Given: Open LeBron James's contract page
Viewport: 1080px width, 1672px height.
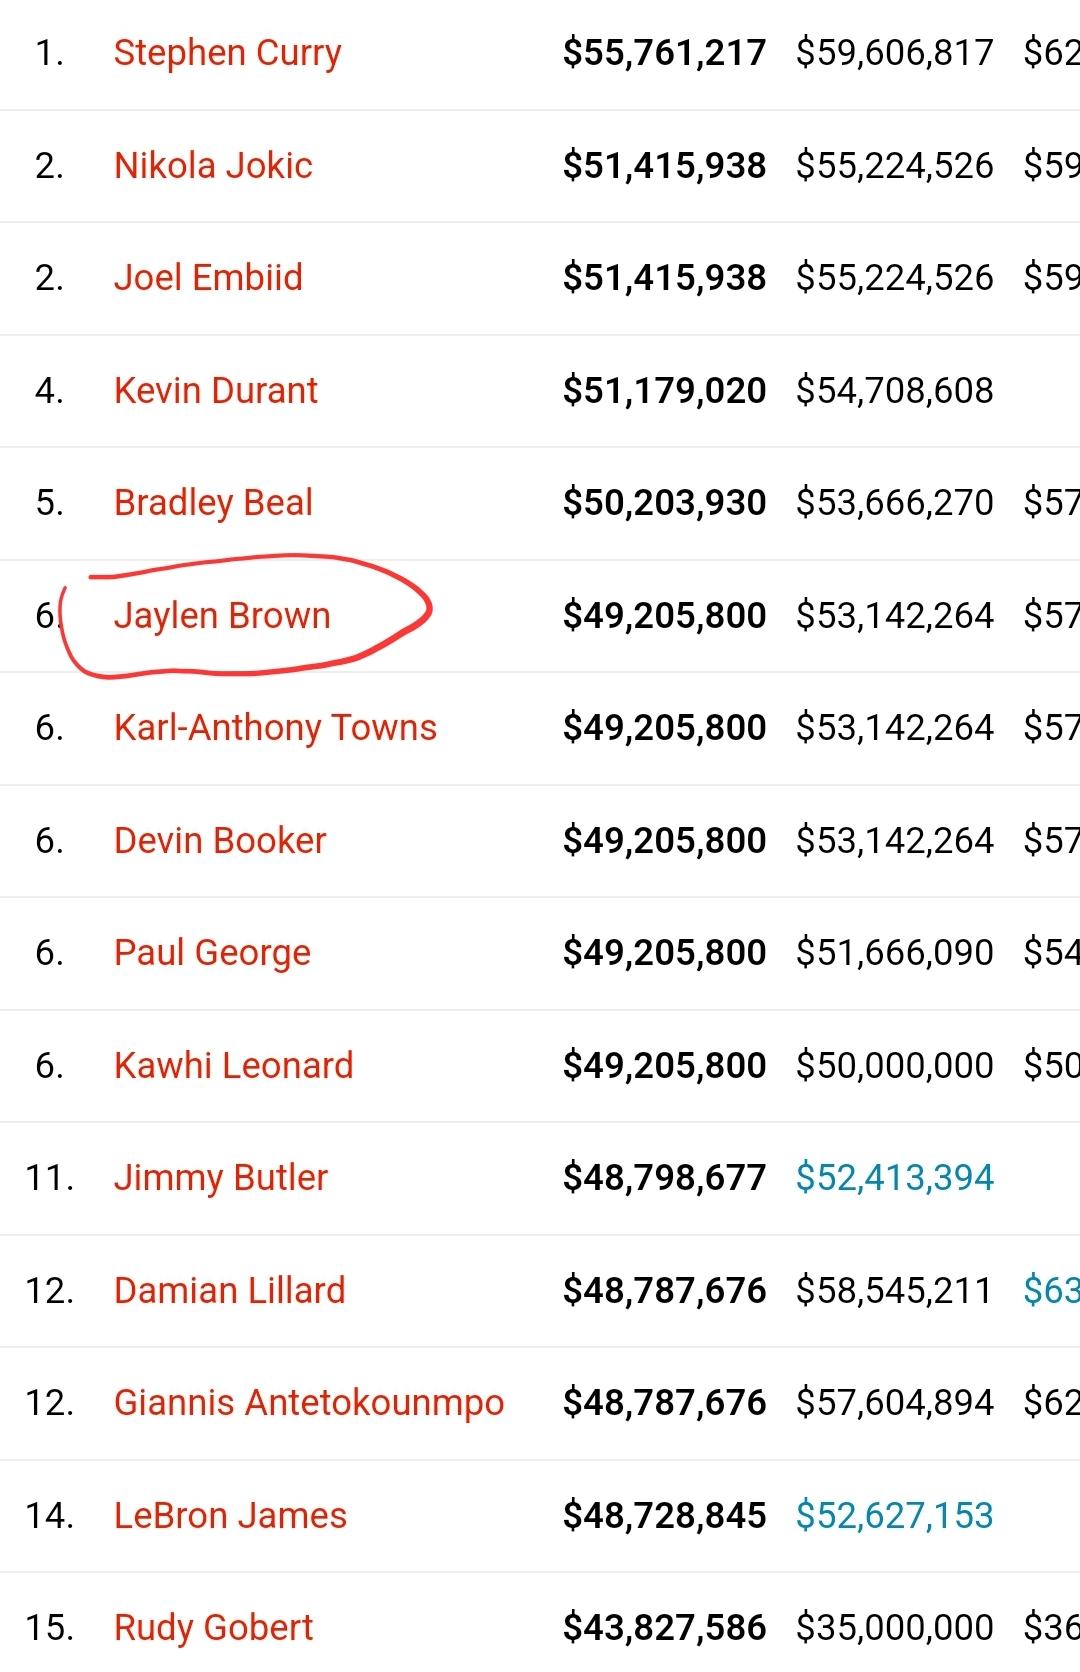Looking at the screenshot, I should (230, 1515).
